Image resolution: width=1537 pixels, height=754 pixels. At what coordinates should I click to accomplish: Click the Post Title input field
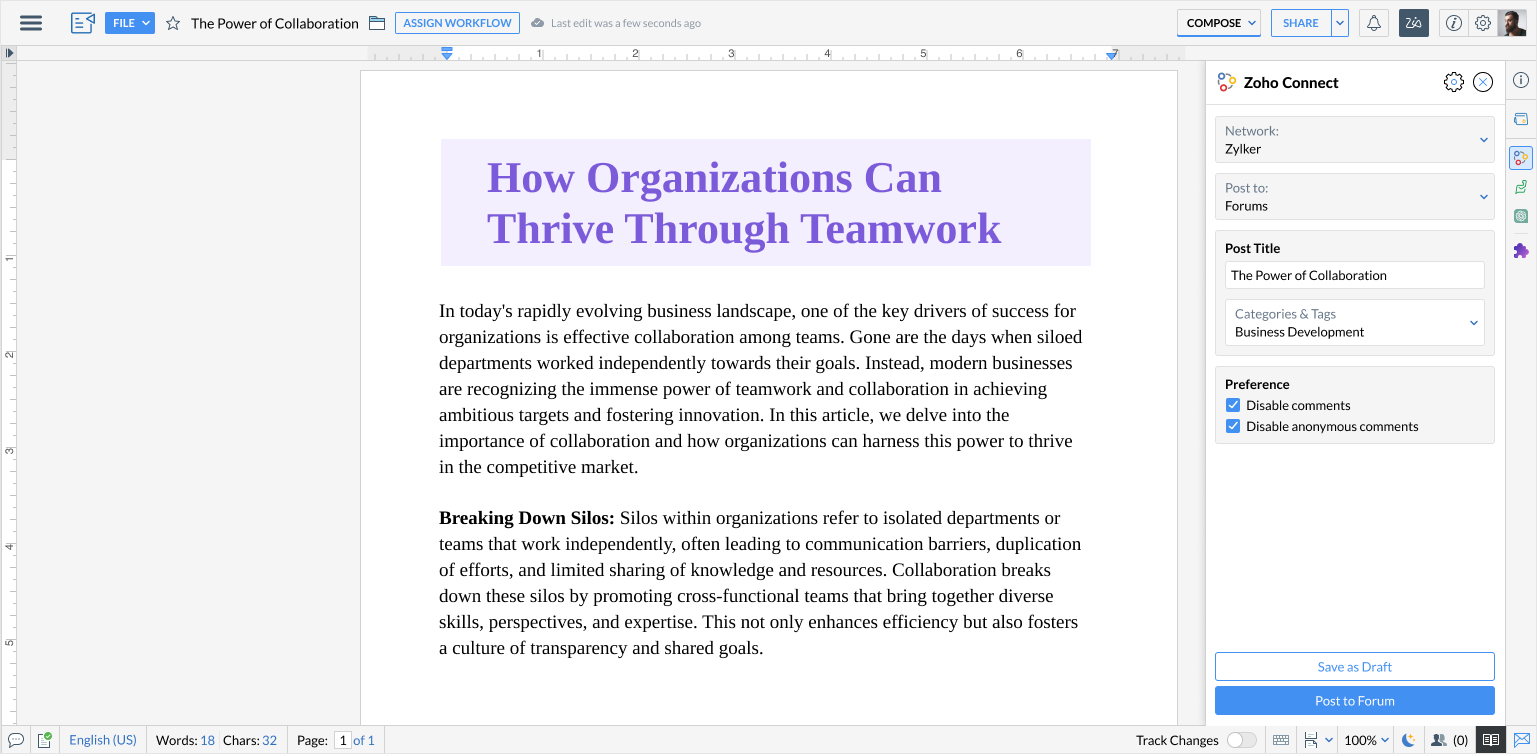point(1355,275)
